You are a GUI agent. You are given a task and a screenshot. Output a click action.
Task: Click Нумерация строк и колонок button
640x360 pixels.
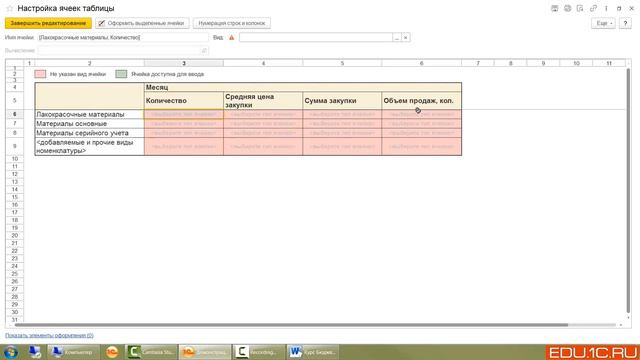[231, 23]
